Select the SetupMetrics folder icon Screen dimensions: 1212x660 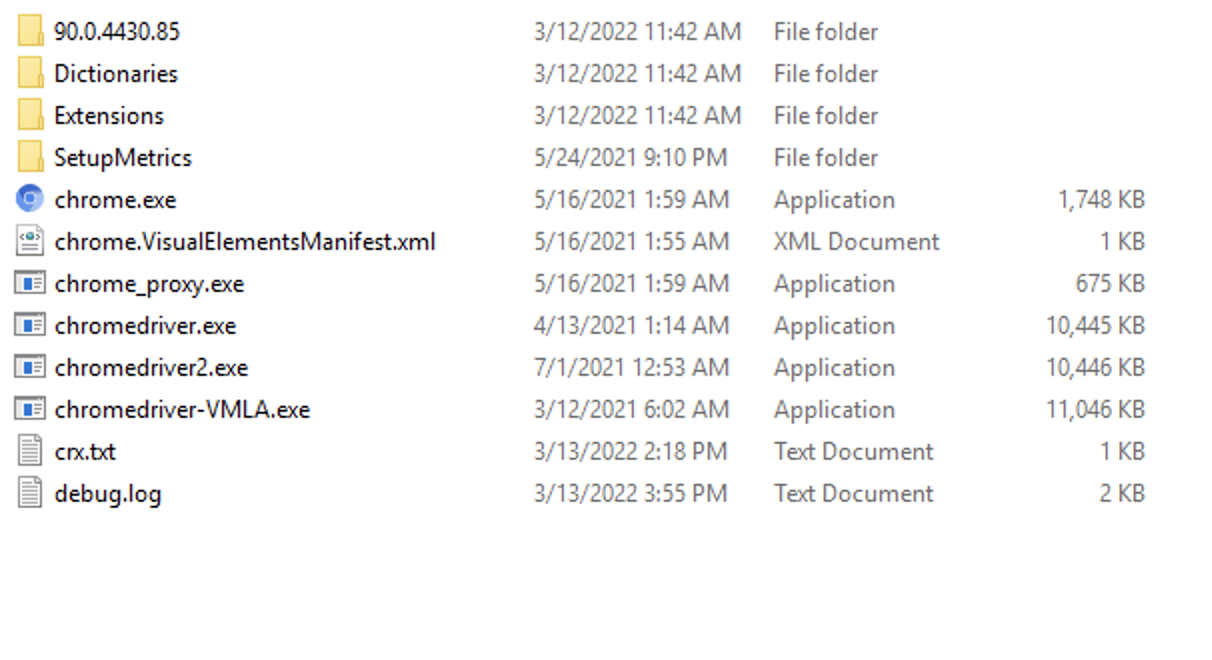click(30, 157)
